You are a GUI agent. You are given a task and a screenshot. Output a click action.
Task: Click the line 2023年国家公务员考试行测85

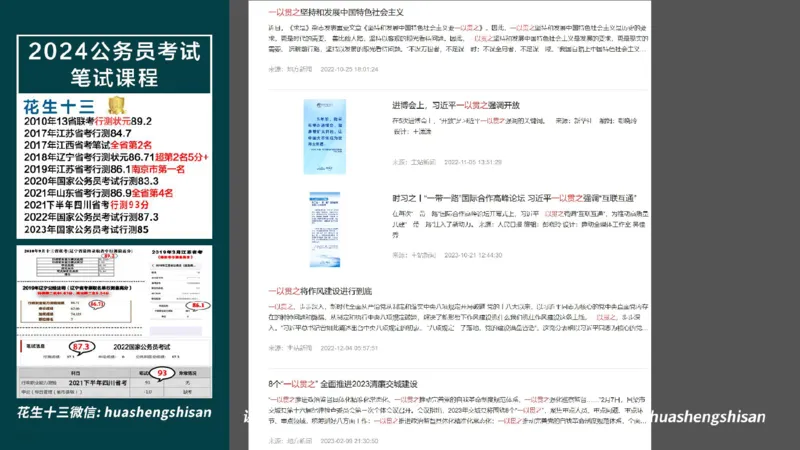pos(86,230)
